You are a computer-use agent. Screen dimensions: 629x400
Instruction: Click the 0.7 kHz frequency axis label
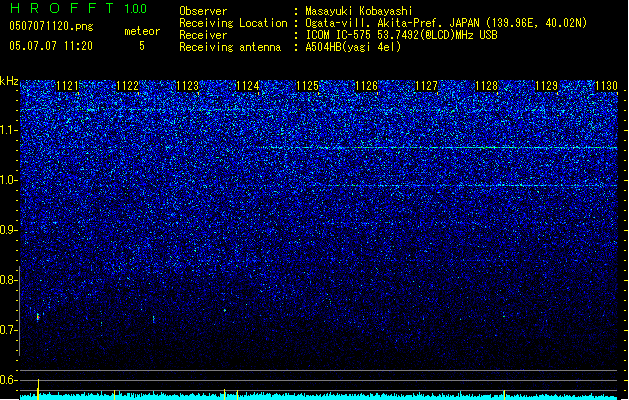pos(9,330)
